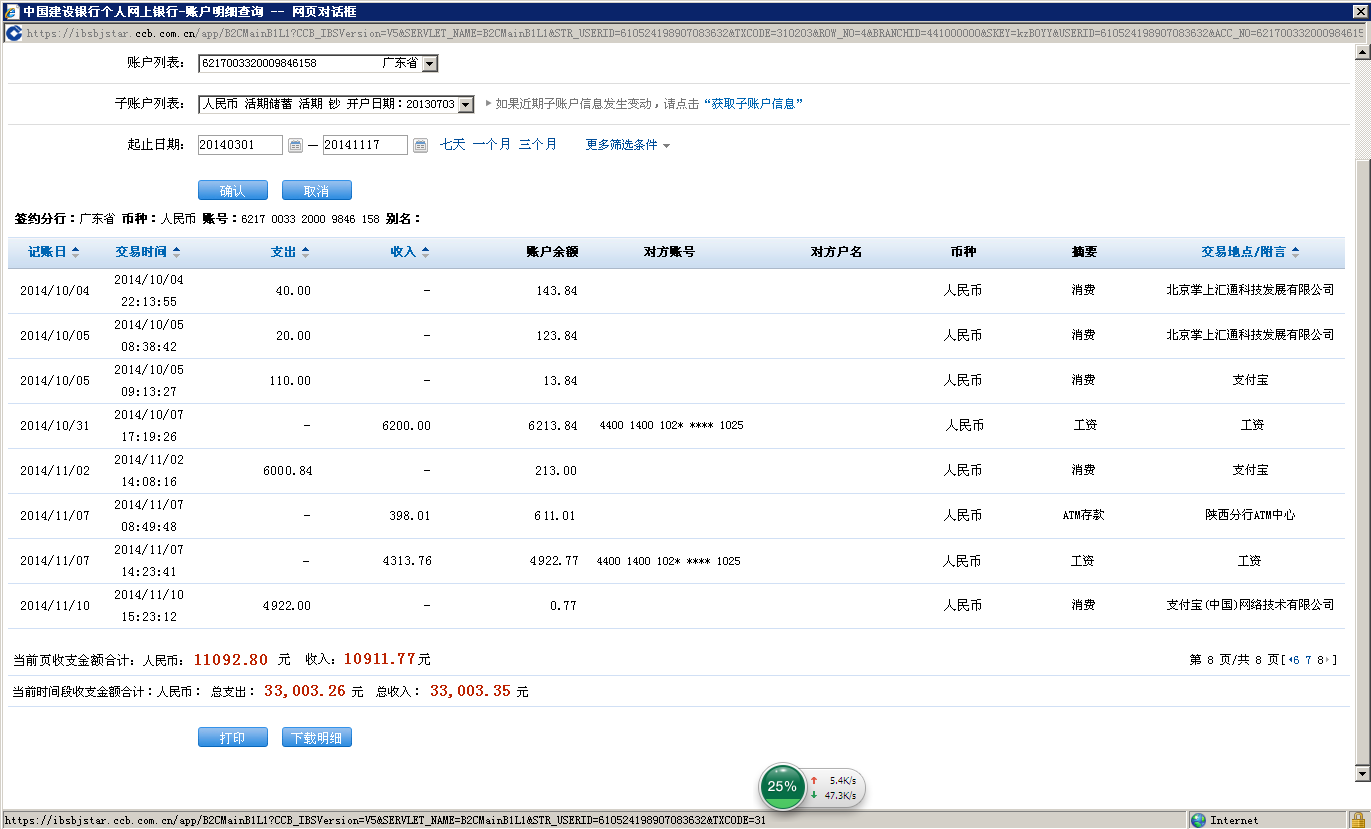Image resolution: width=1371 pixels, height=829 pixels.
Task: Click the 确认 confirm button
Action: pyautogui.click(x=232, y=191)
